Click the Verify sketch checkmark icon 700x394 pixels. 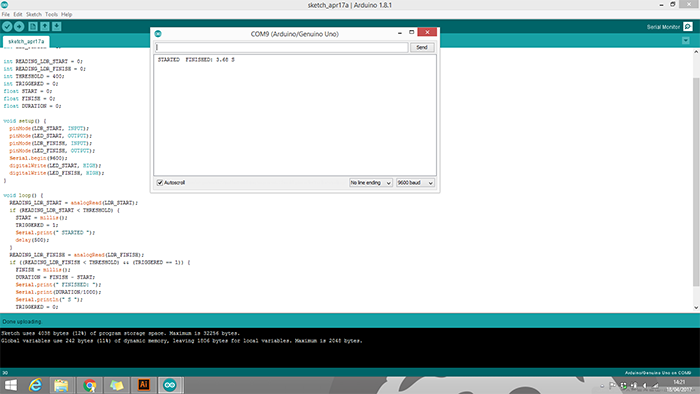click(7, 27)
